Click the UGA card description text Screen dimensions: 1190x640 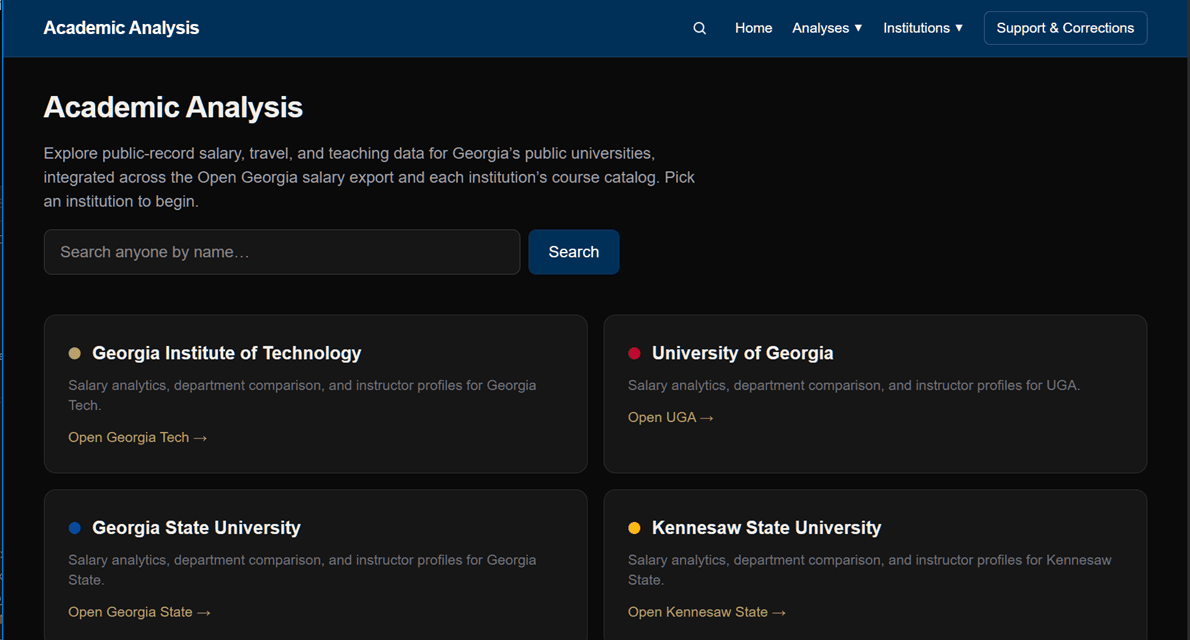point(854,386)
